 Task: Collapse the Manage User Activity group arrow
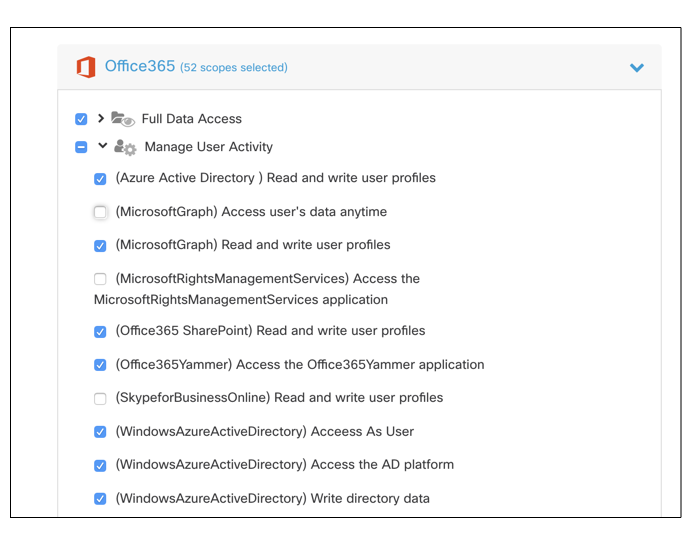point(102,145)
